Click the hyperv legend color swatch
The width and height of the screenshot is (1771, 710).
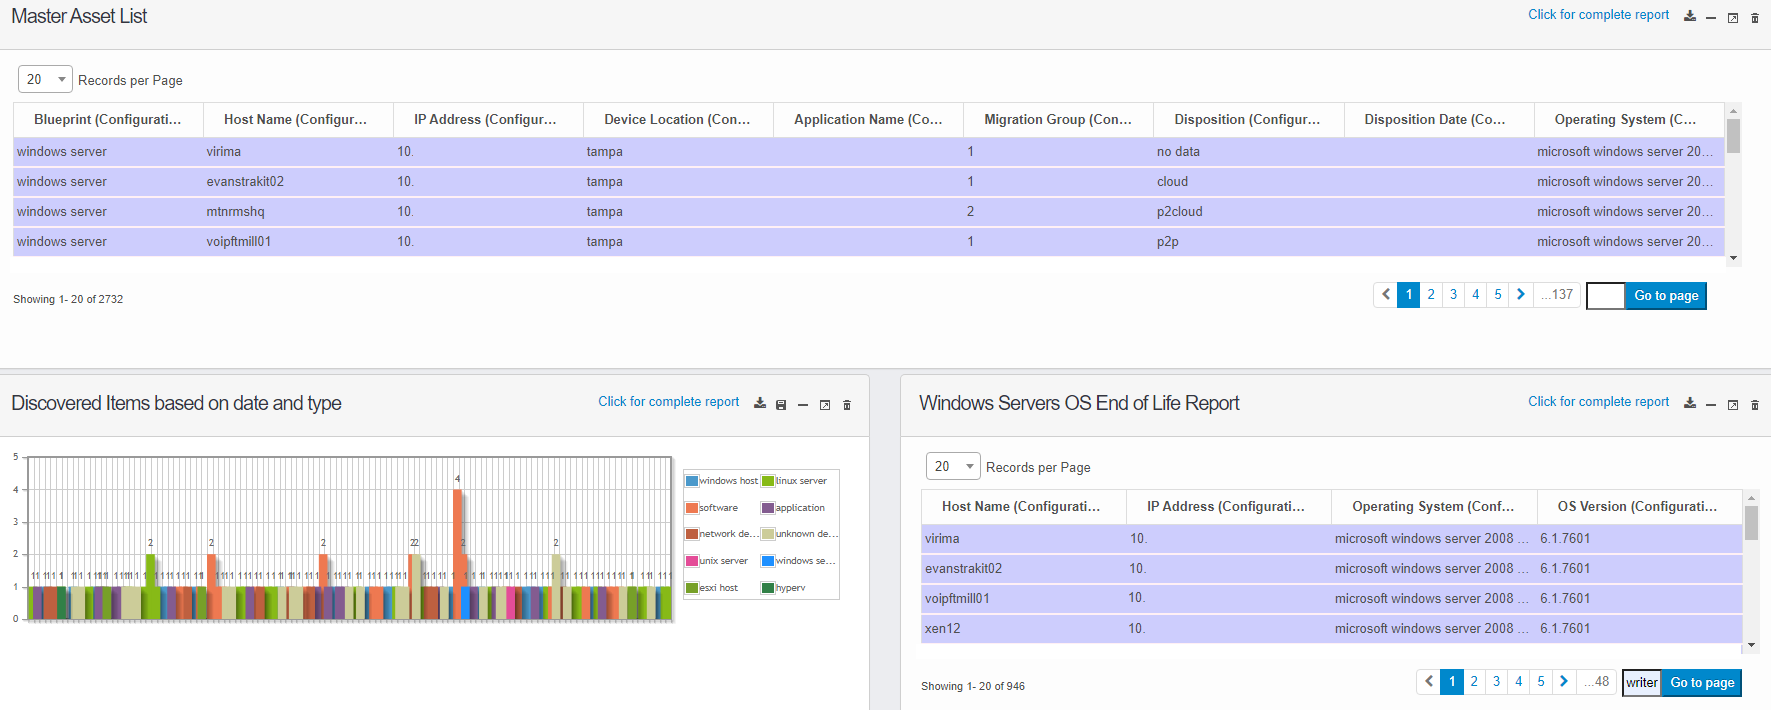coord(768,588)
